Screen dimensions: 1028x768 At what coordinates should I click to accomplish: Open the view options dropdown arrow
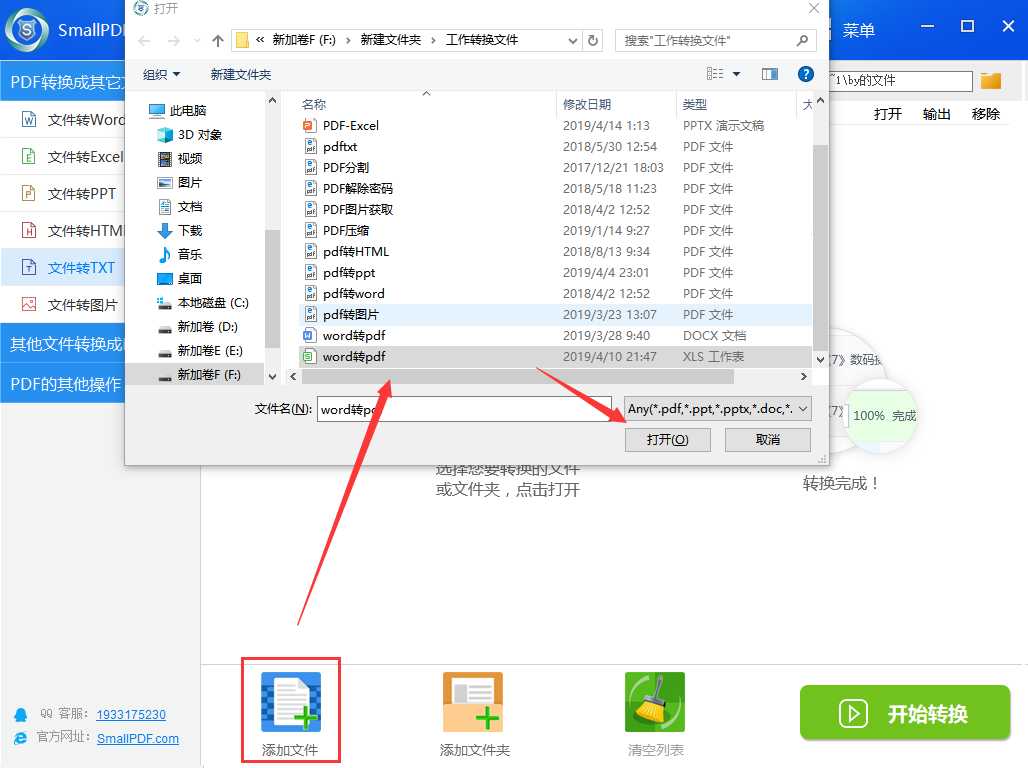point(736,74)
